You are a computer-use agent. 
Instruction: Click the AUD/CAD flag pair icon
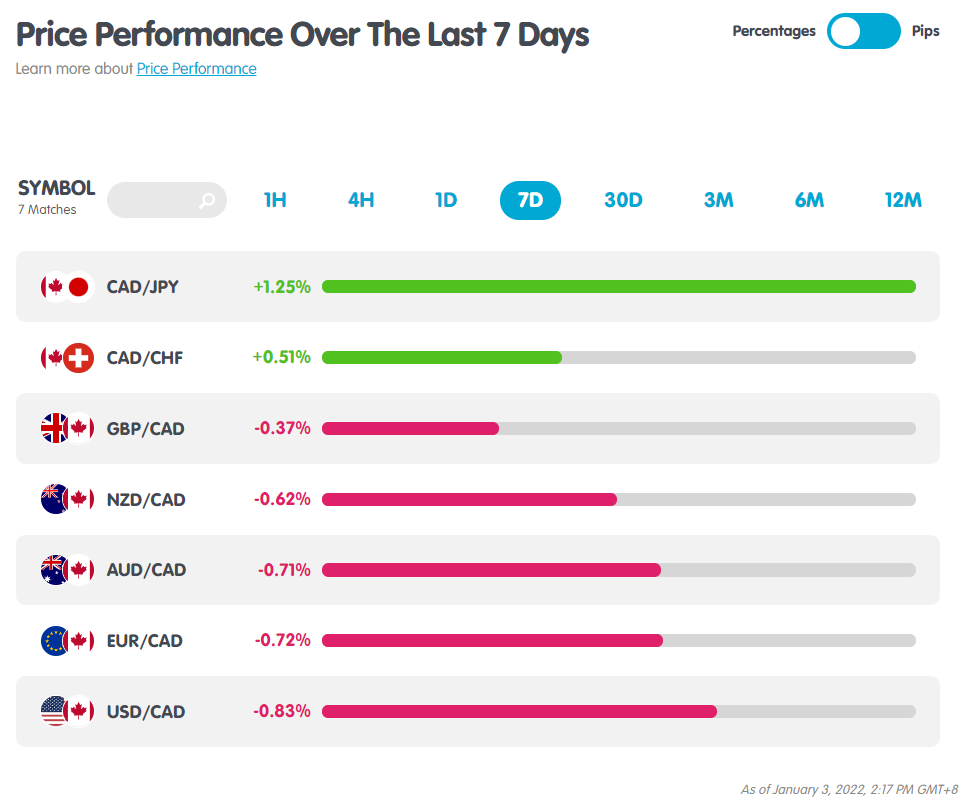67,570
